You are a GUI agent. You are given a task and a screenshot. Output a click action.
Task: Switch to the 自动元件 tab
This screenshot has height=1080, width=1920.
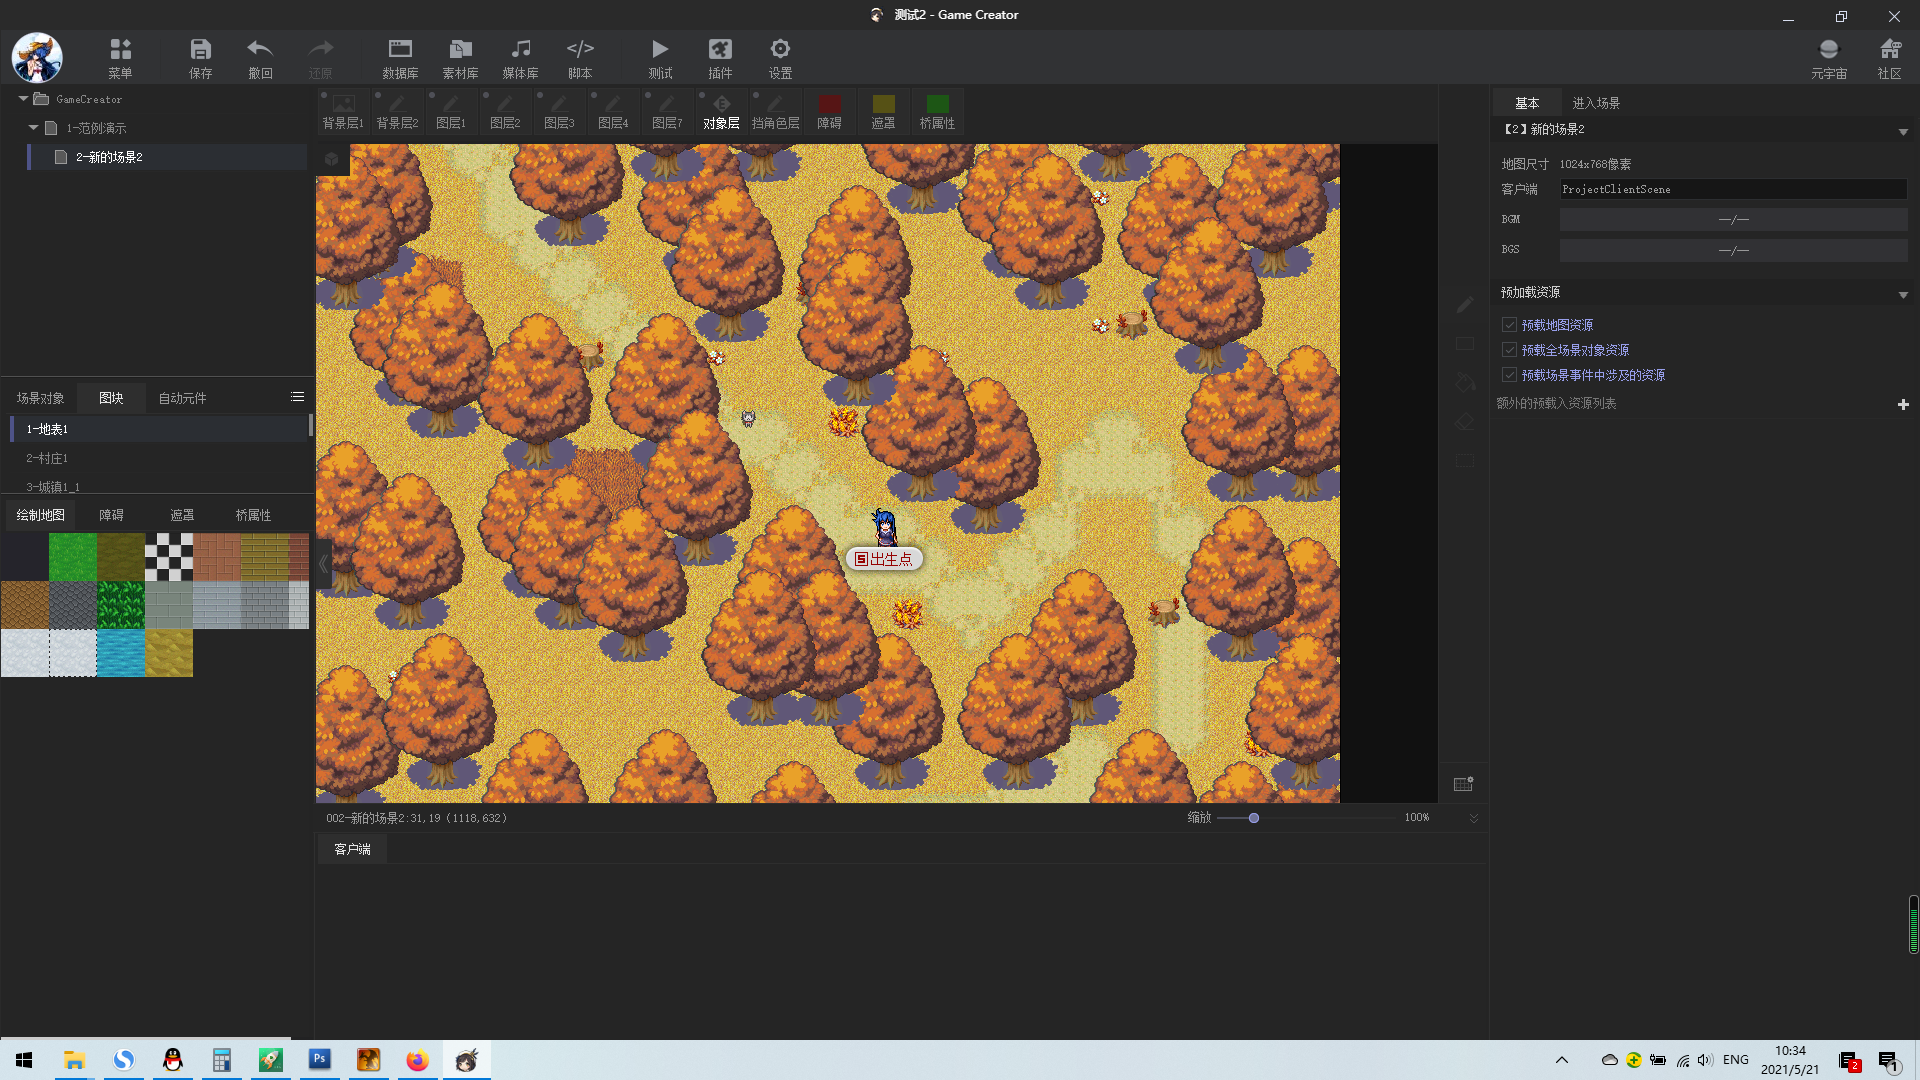tap(182, 398)
